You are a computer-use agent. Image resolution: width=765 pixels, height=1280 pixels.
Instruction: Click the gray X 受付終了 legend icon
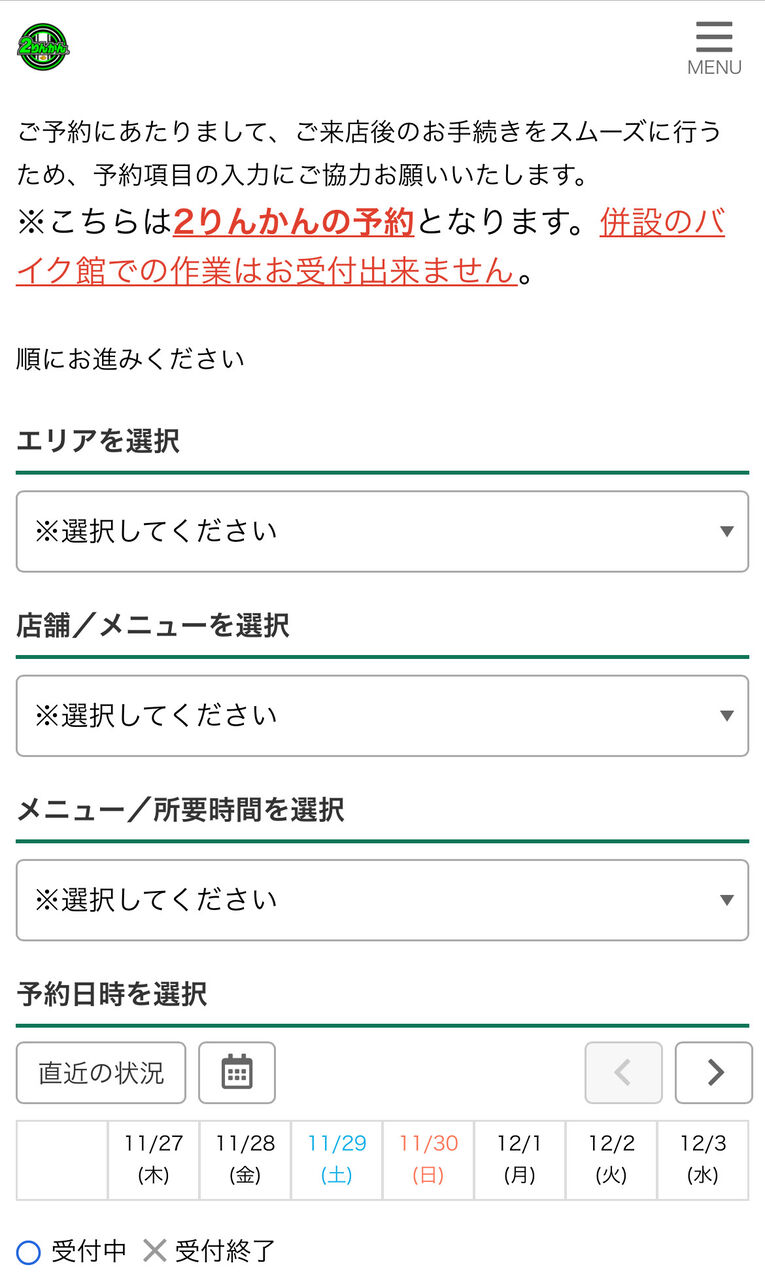[154, 1250]
